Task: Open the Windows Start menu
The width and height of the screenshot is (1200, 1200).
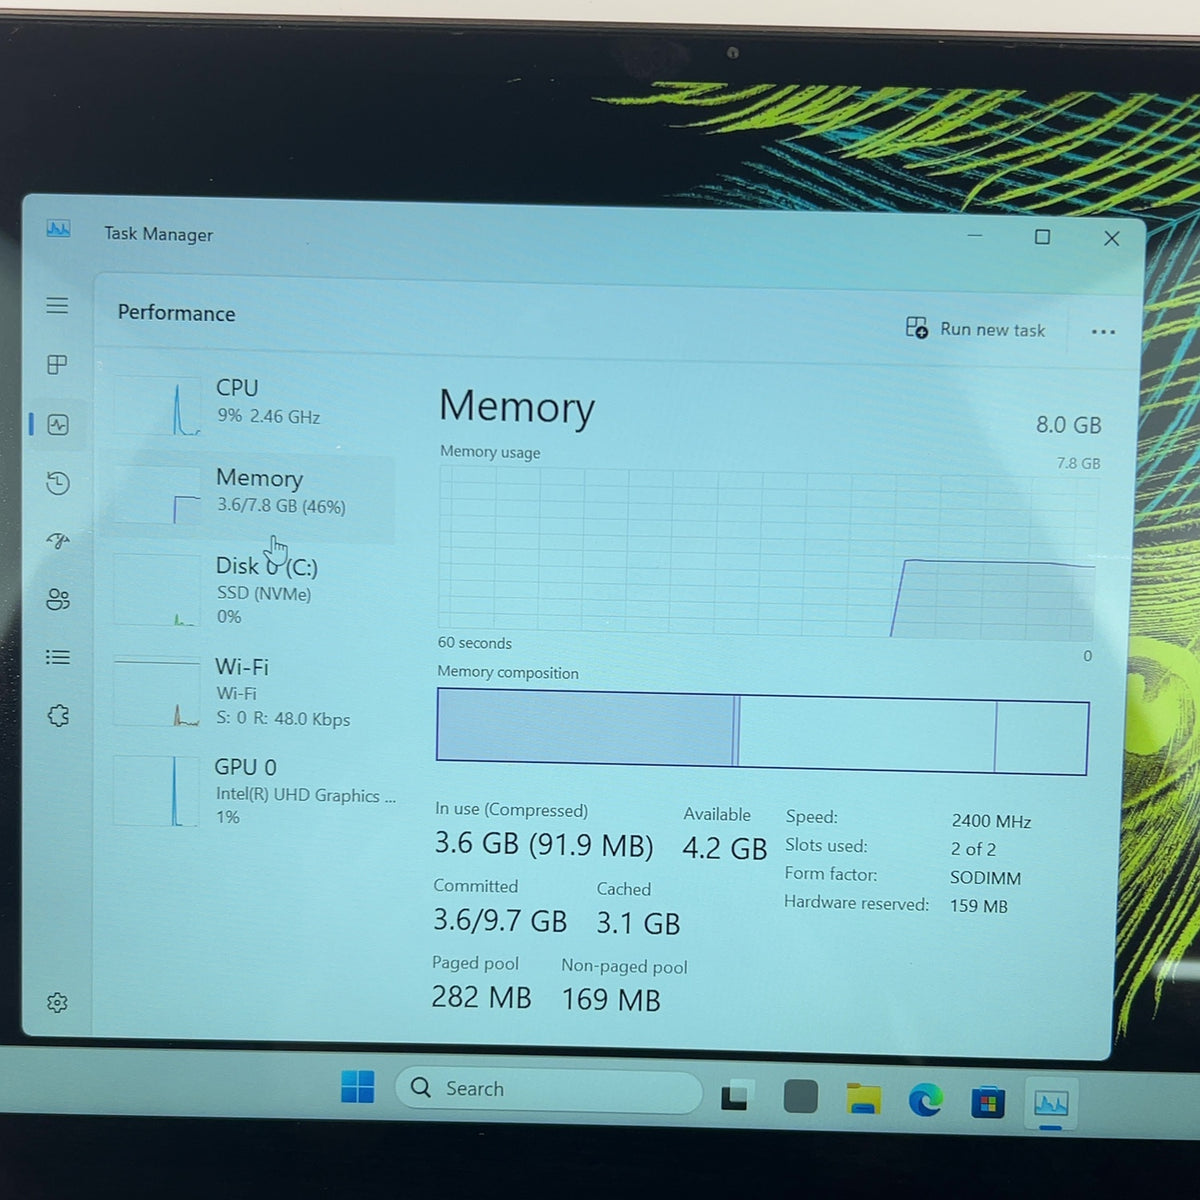Action: pos(357,1086)
